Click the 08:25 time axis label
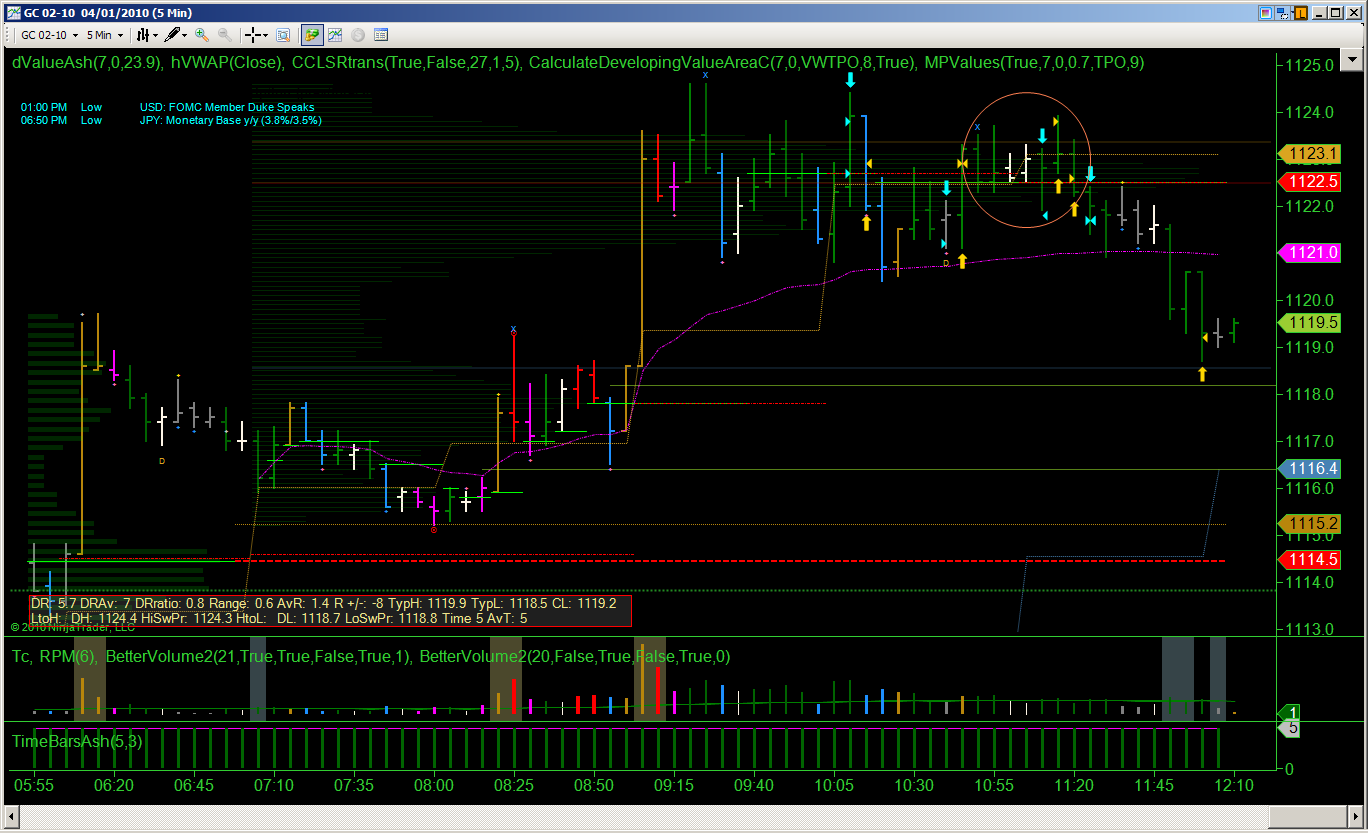 click(x=514, y=786)
